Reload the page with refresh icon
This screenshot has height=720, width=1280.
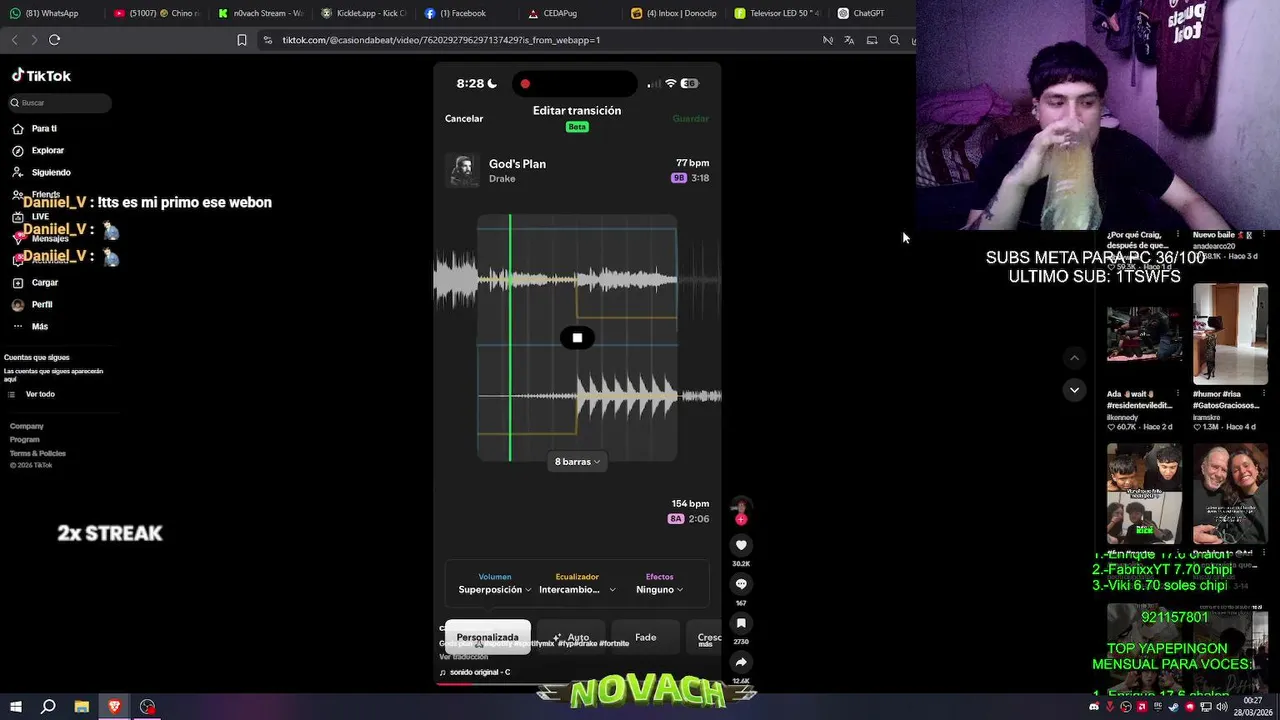pos(54,40)
